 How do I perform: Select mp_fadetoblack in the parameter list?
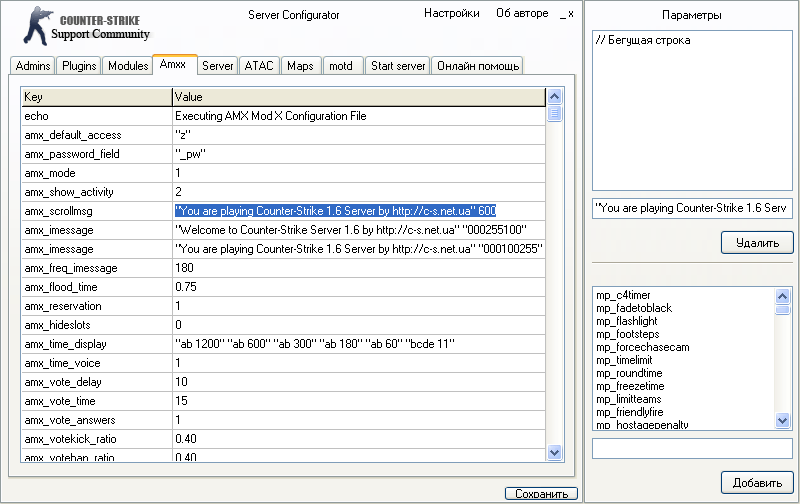pos(634,308)
